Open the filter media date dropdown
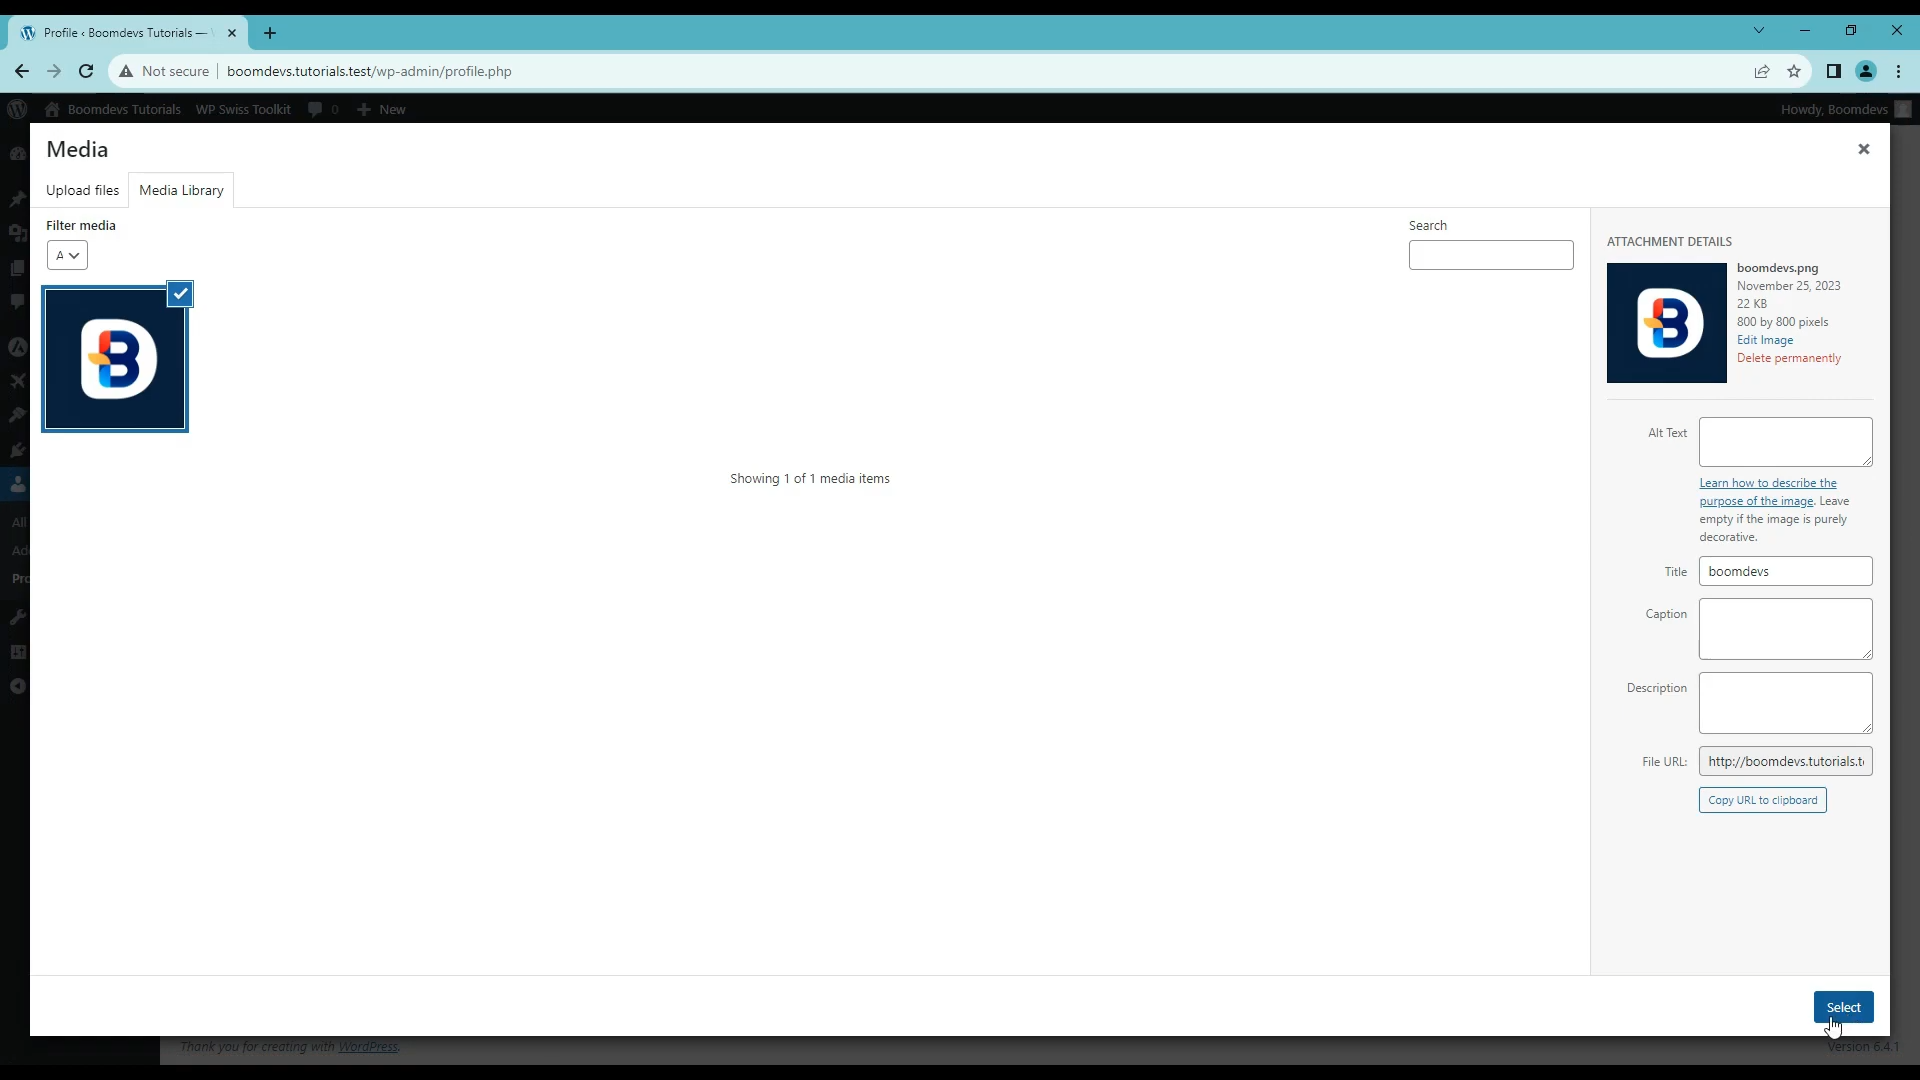 click(x=66, y=255)
